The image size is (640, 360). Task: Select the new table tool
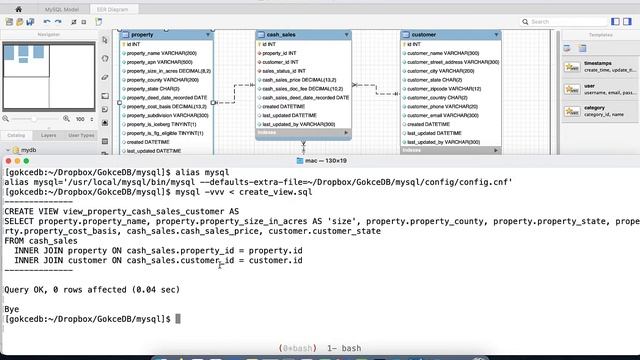pos(105,141)
